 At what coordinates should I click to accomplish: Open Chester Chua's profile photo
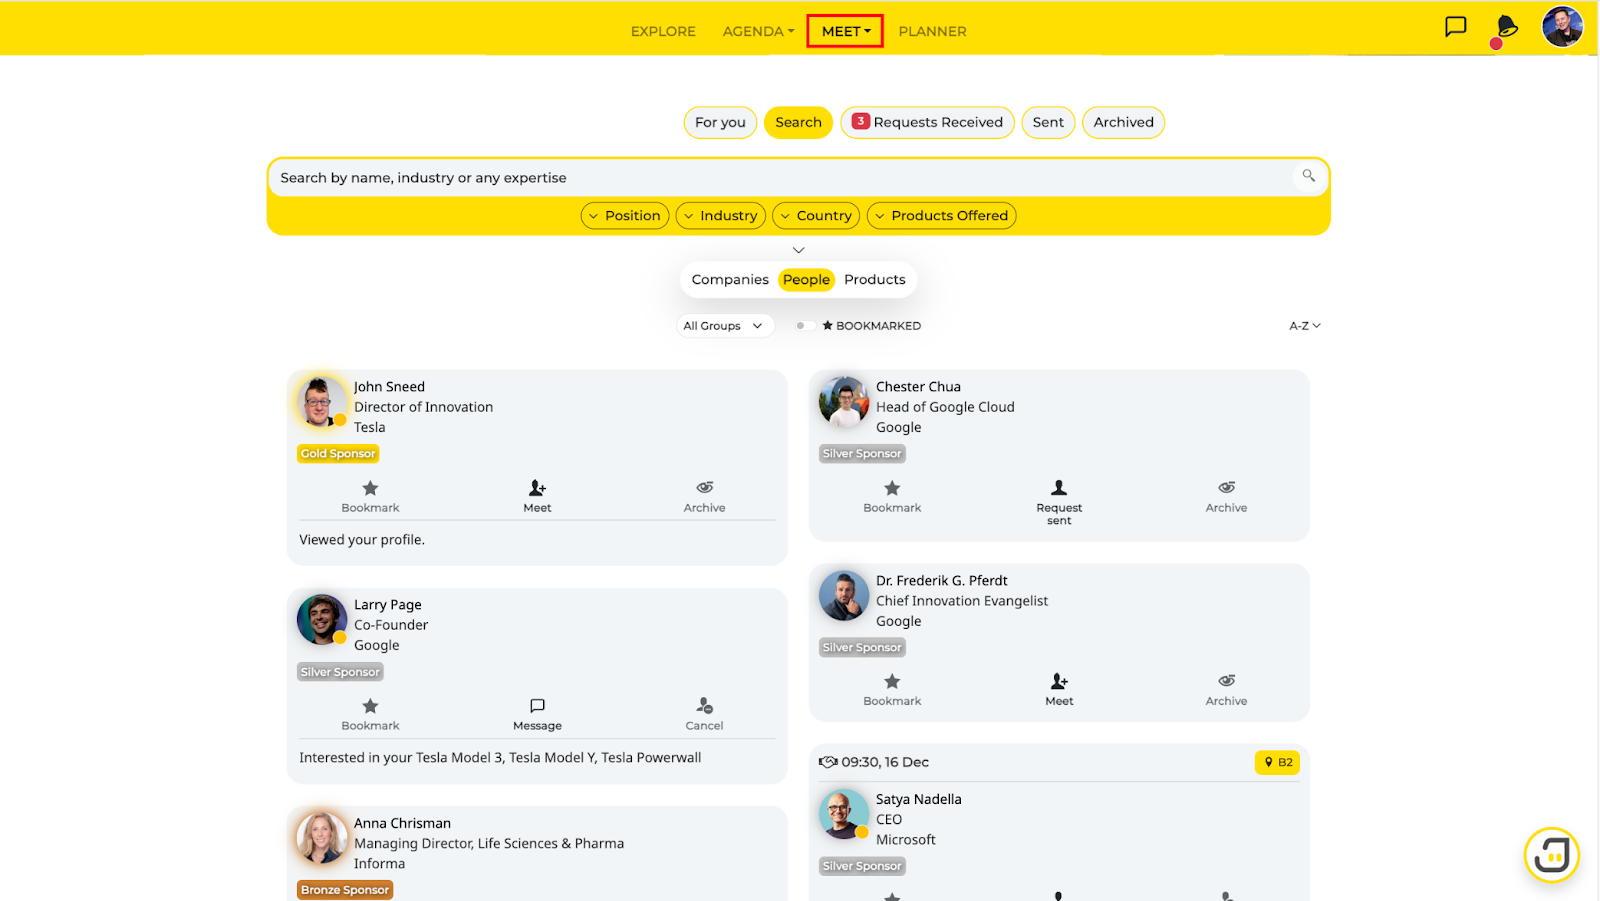click(843, 402)
